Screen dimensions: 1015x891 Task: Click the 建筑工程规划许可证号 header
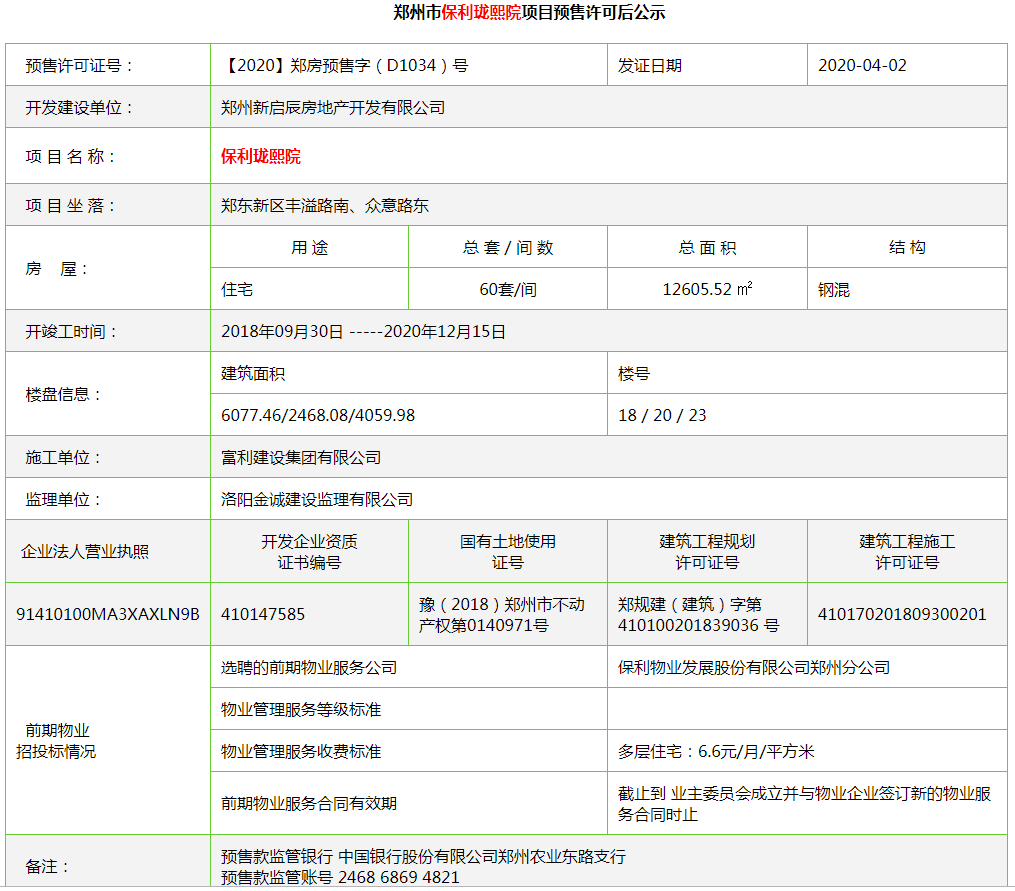tap(707, 551)
